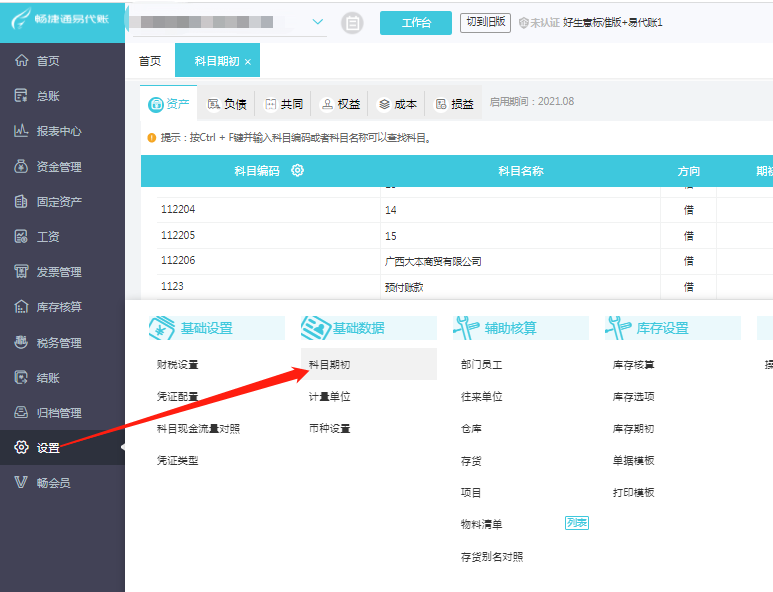This screenshot has height=592, width=773.
Task: Click the 工作台 button
Action: [416, 23]
